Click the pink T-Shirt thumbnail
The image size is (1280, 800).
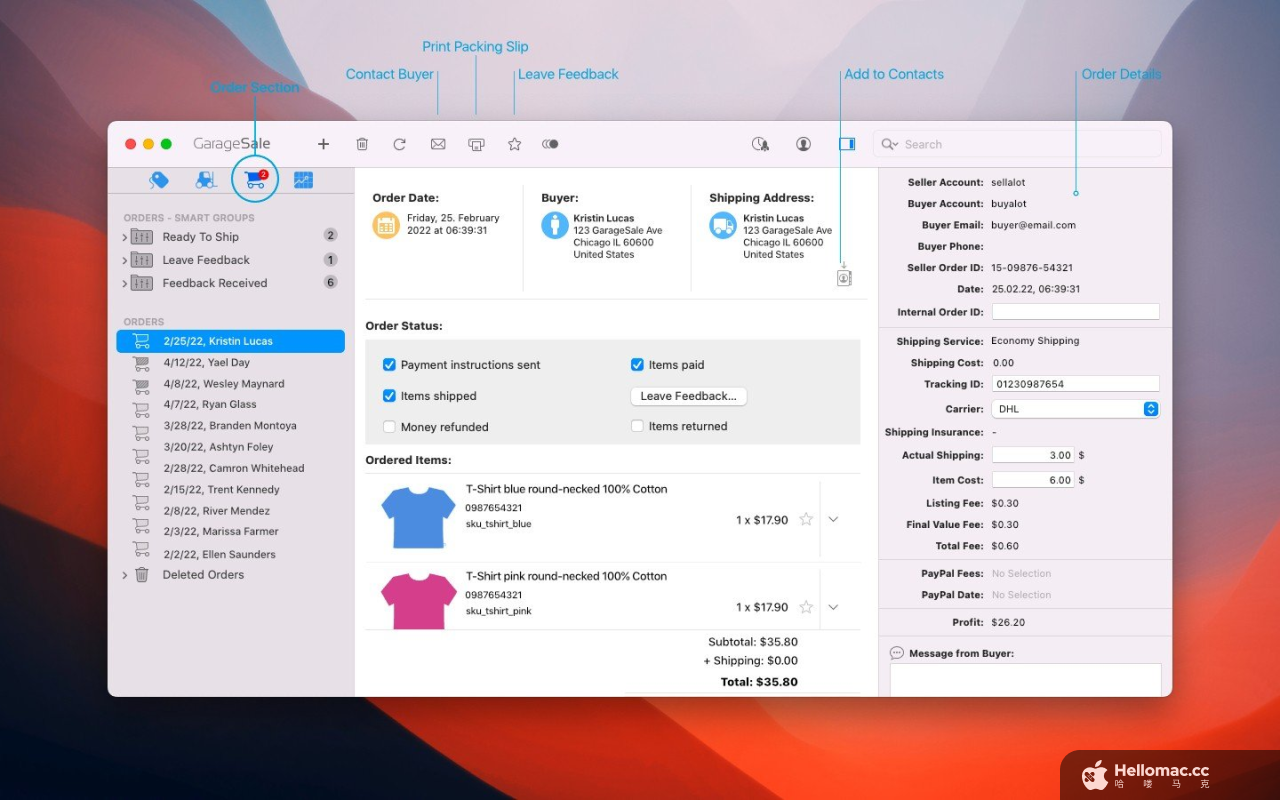pyautogui.click(x=418, y=601)
